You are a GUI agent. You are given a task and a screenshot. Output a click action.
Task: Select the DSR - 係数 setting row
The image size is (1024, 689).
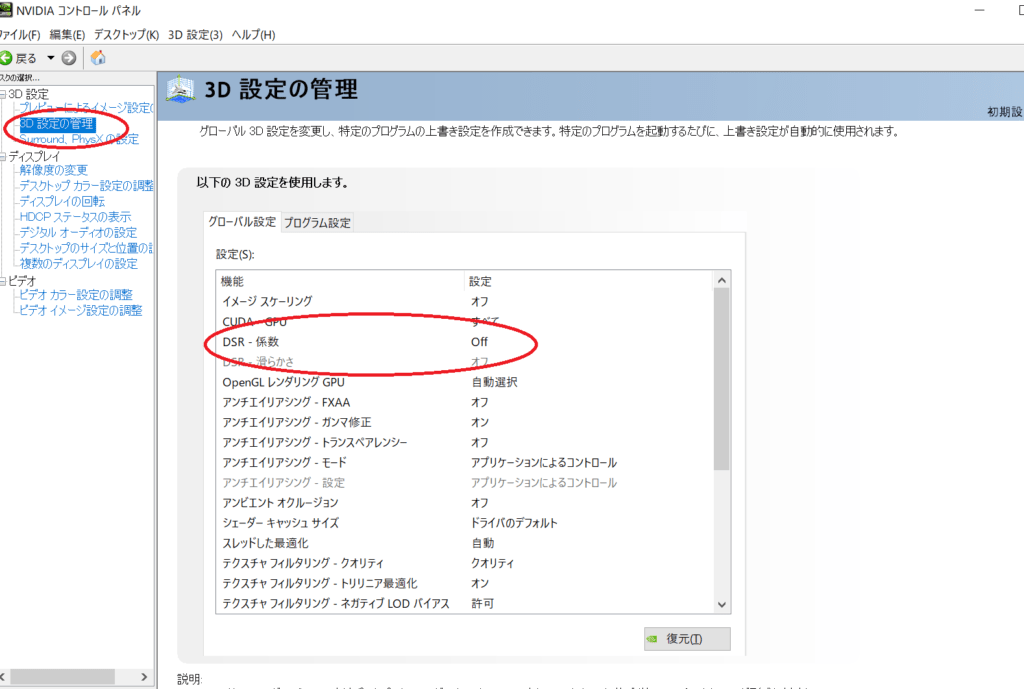click(464, 342)
